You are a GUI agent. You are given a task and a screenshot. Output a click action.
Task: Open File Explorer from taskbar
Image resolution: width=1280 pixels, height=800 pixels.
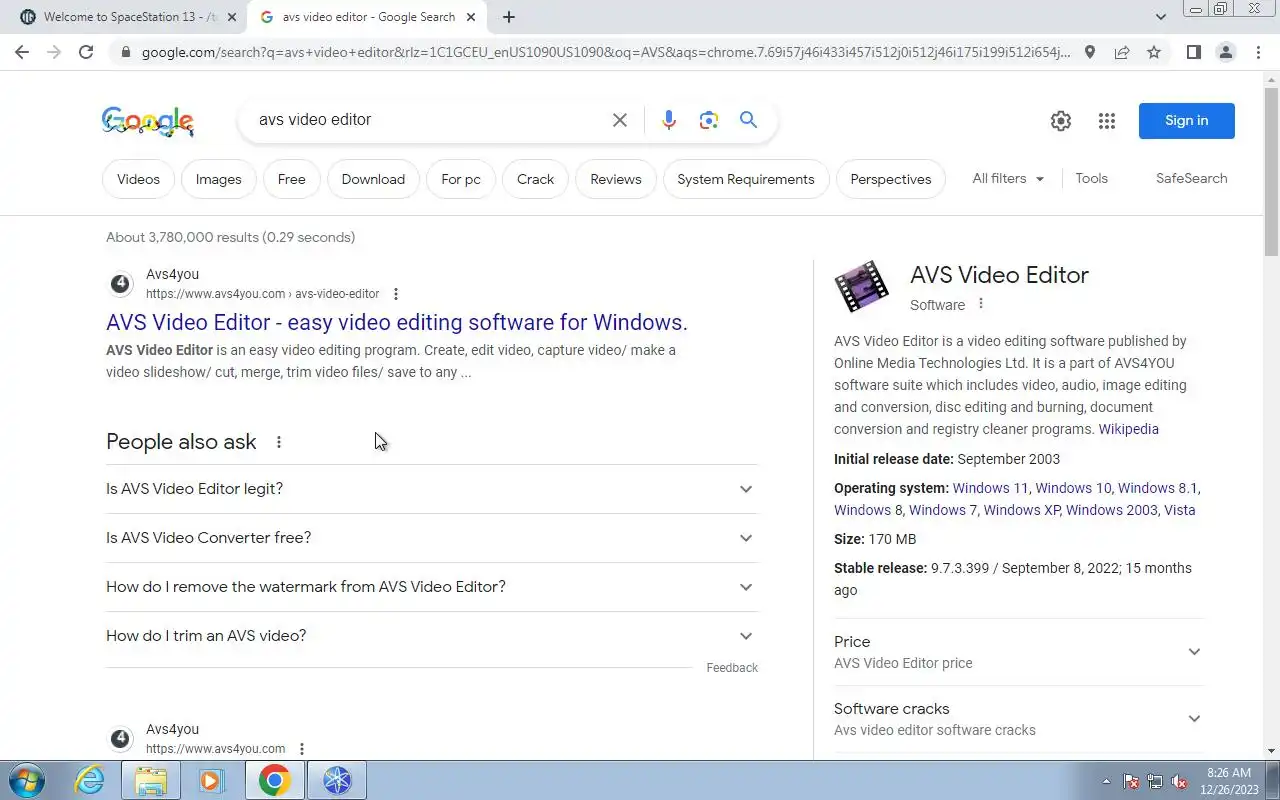click(x=151, y=780)
